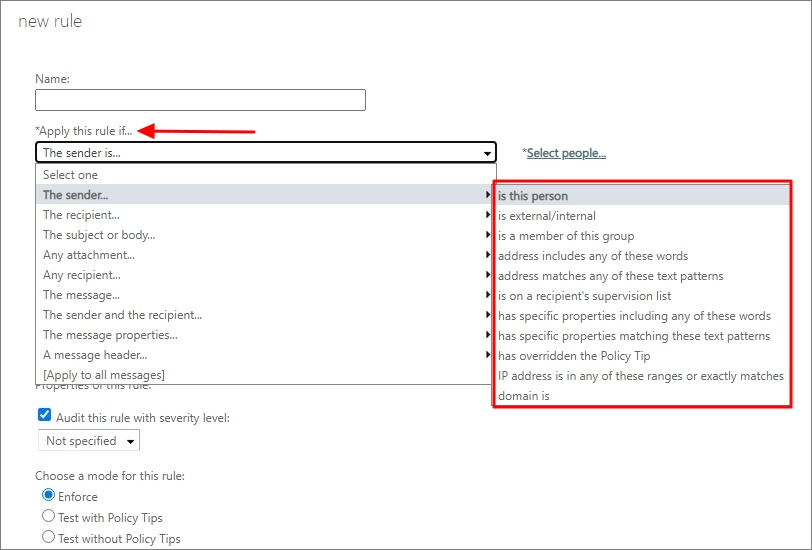Click the Select people... link
This screenshot has height=550, width=812.
tap(566, 153)
